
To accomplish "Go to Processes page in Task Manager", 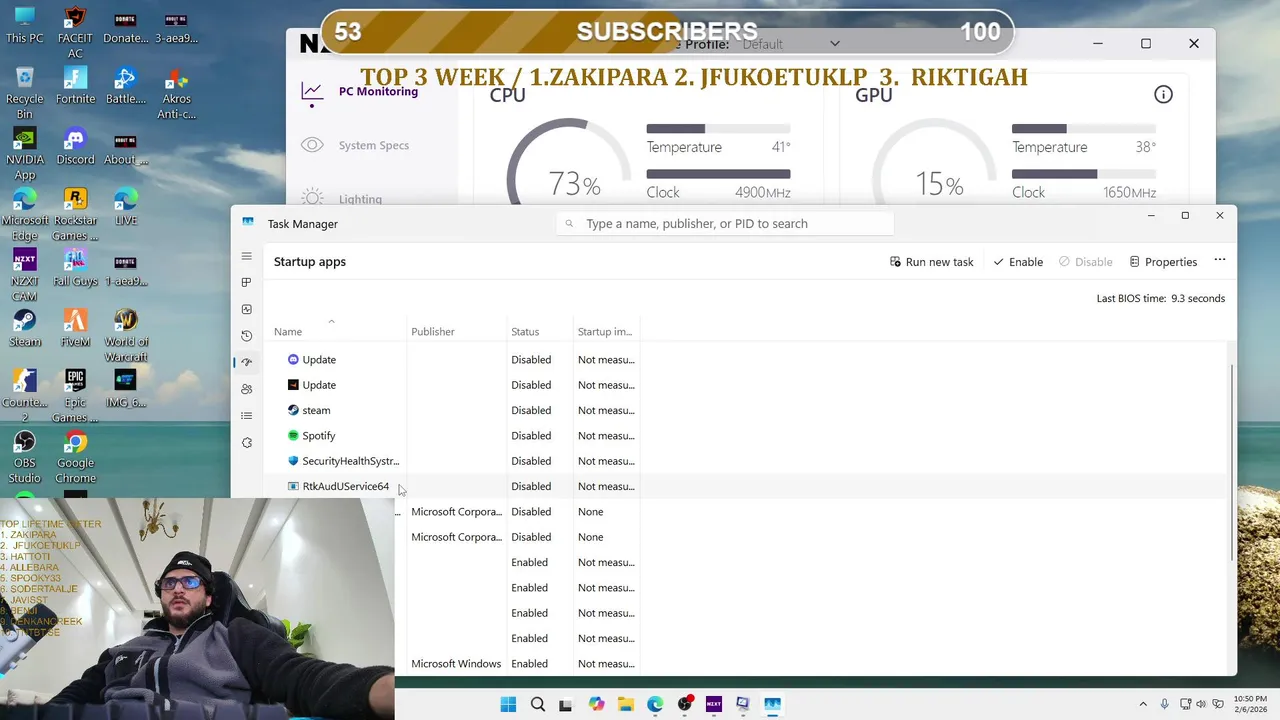I will pos(247,283).
